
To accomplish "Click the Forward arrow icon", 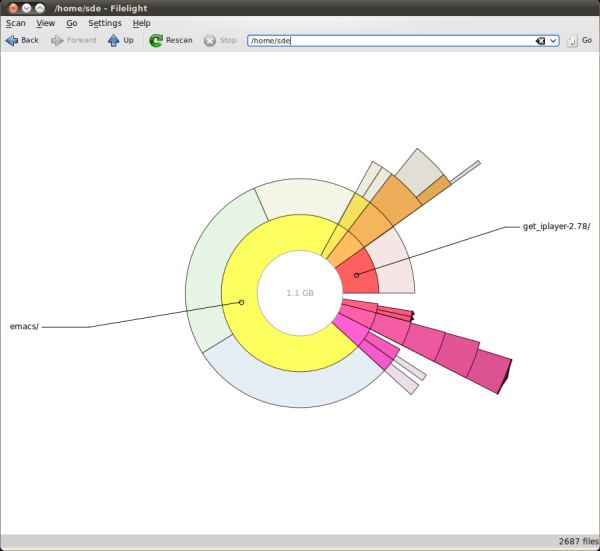I will (58, 41).
